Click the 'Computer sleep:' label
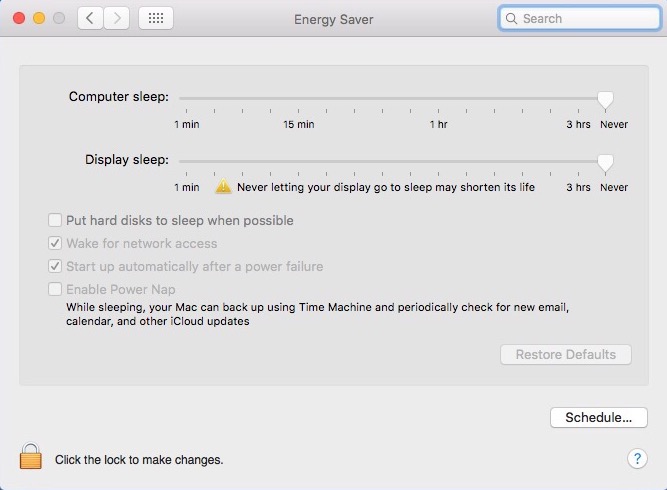The height and width of the screenshot is (490, 667). click(119, 97)
